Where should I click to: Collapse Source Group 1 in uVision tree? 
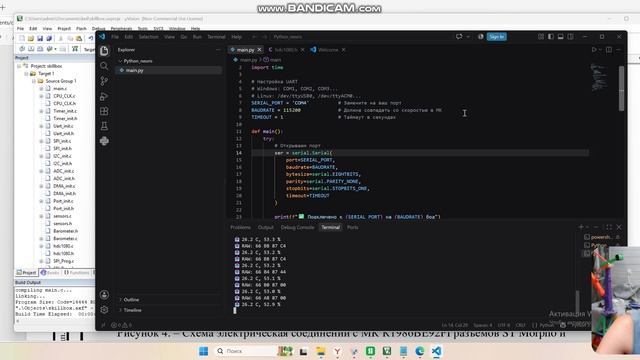(x=33, y=81)
